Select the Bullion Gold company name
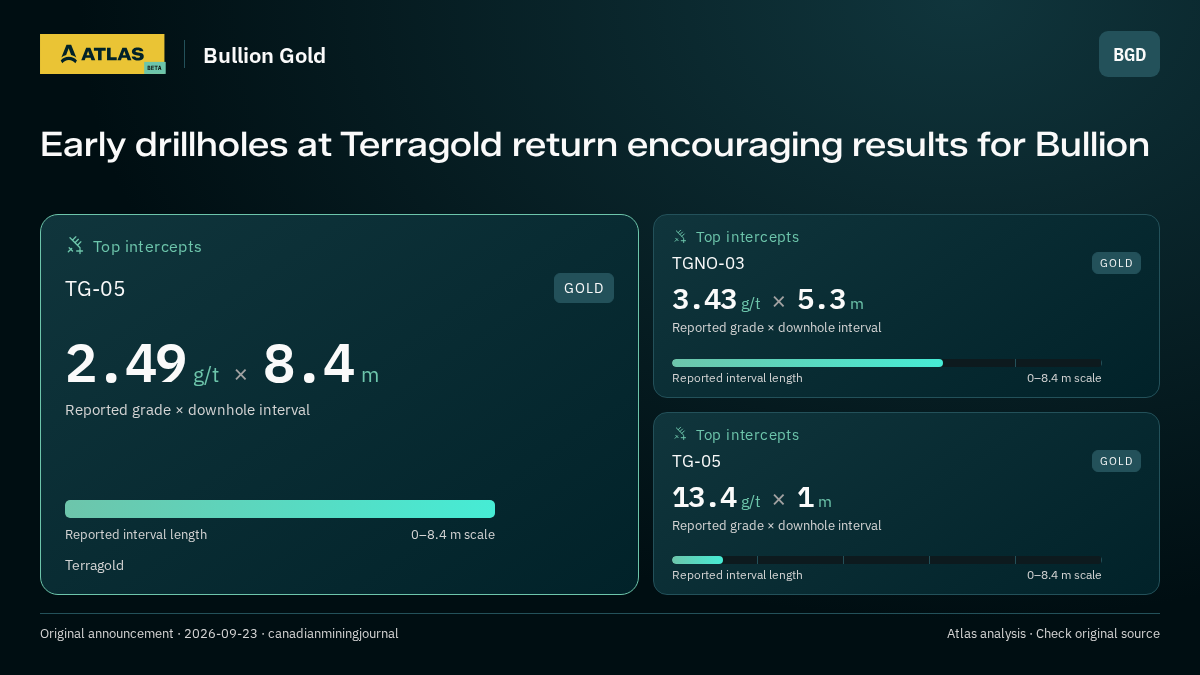1200x675 pixels. tap(264, 55)
